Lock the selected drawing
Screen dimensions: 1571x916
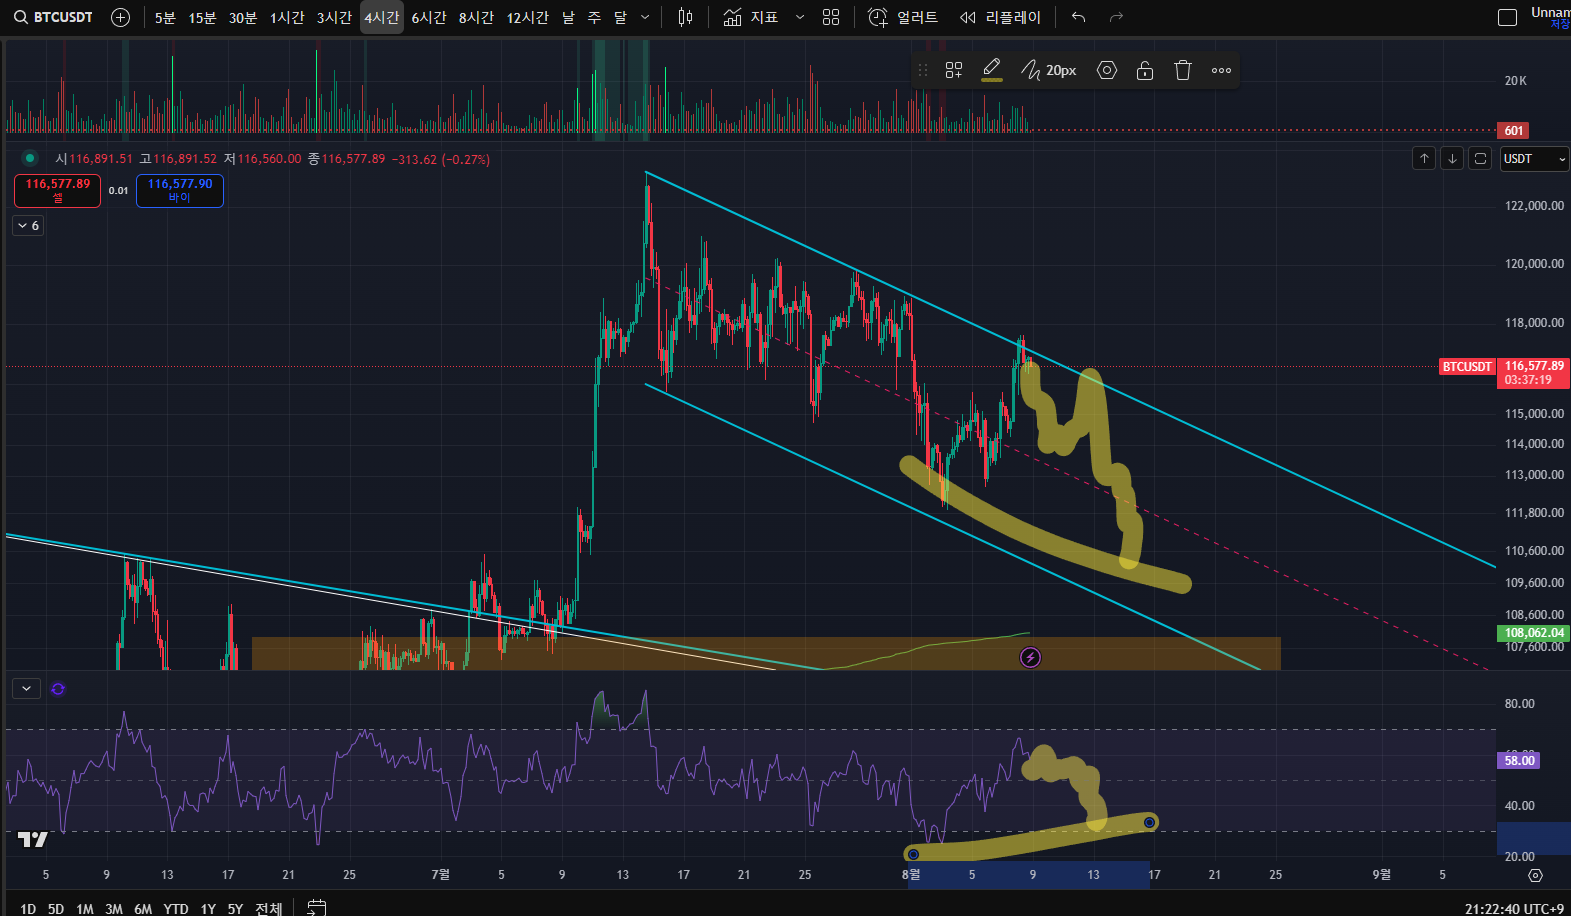1145,70
